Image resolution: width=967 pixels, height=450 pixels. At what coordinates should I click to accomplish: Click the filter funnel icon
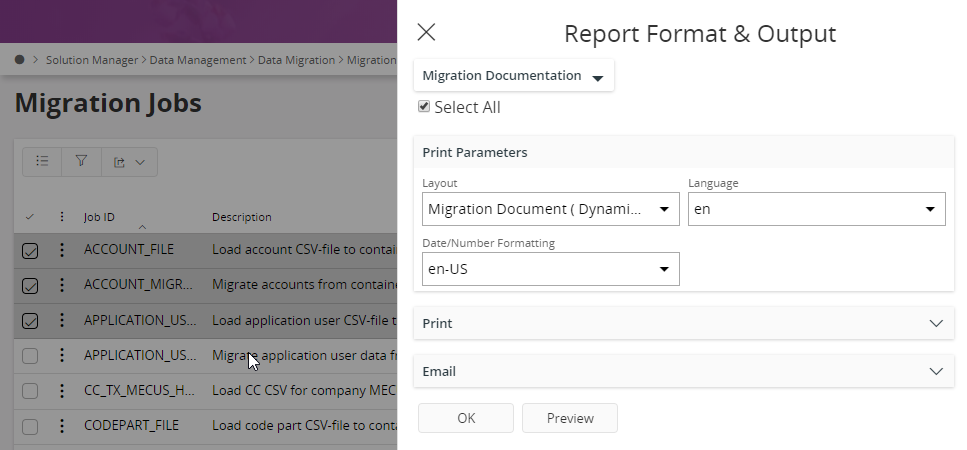[82, 161]
